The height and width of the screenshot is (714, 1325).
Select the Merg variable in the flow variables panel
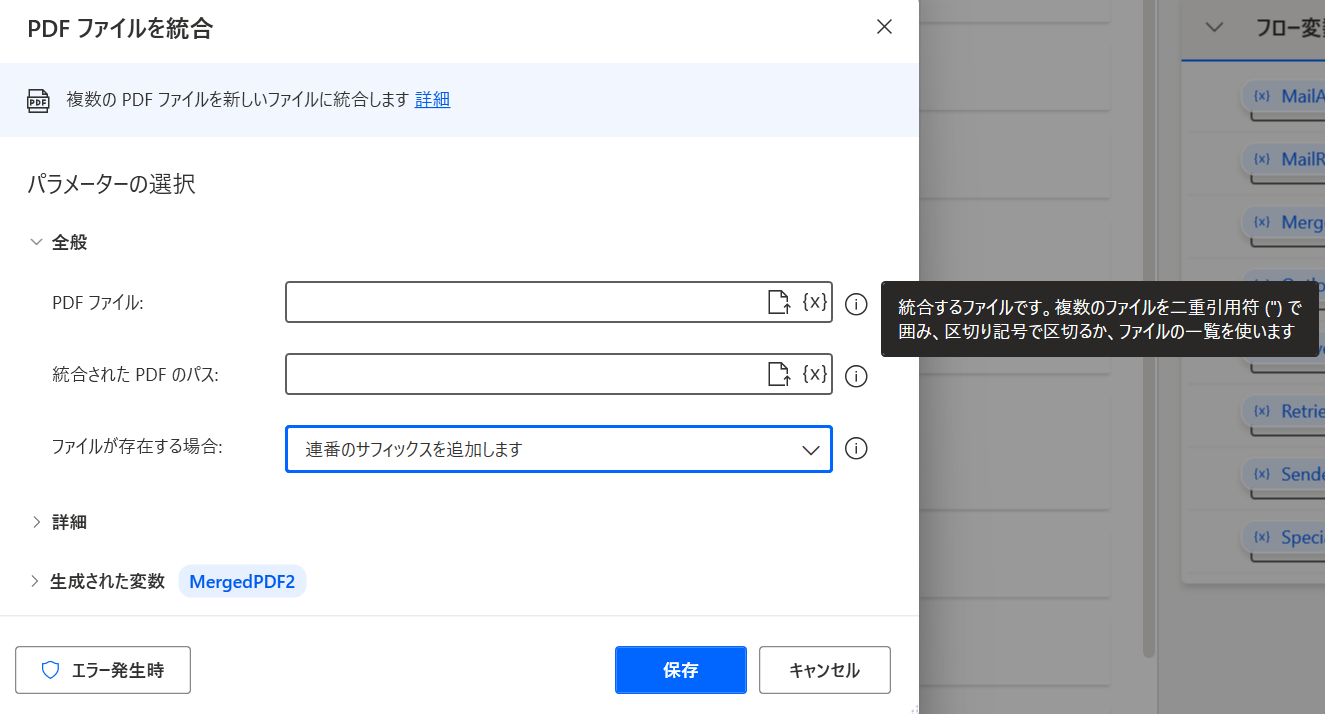[x=1284, y=223]
